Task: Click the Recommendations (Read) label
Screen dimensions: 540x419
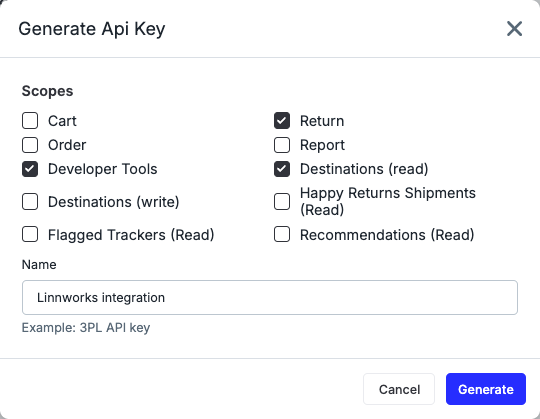Action: 387,235
